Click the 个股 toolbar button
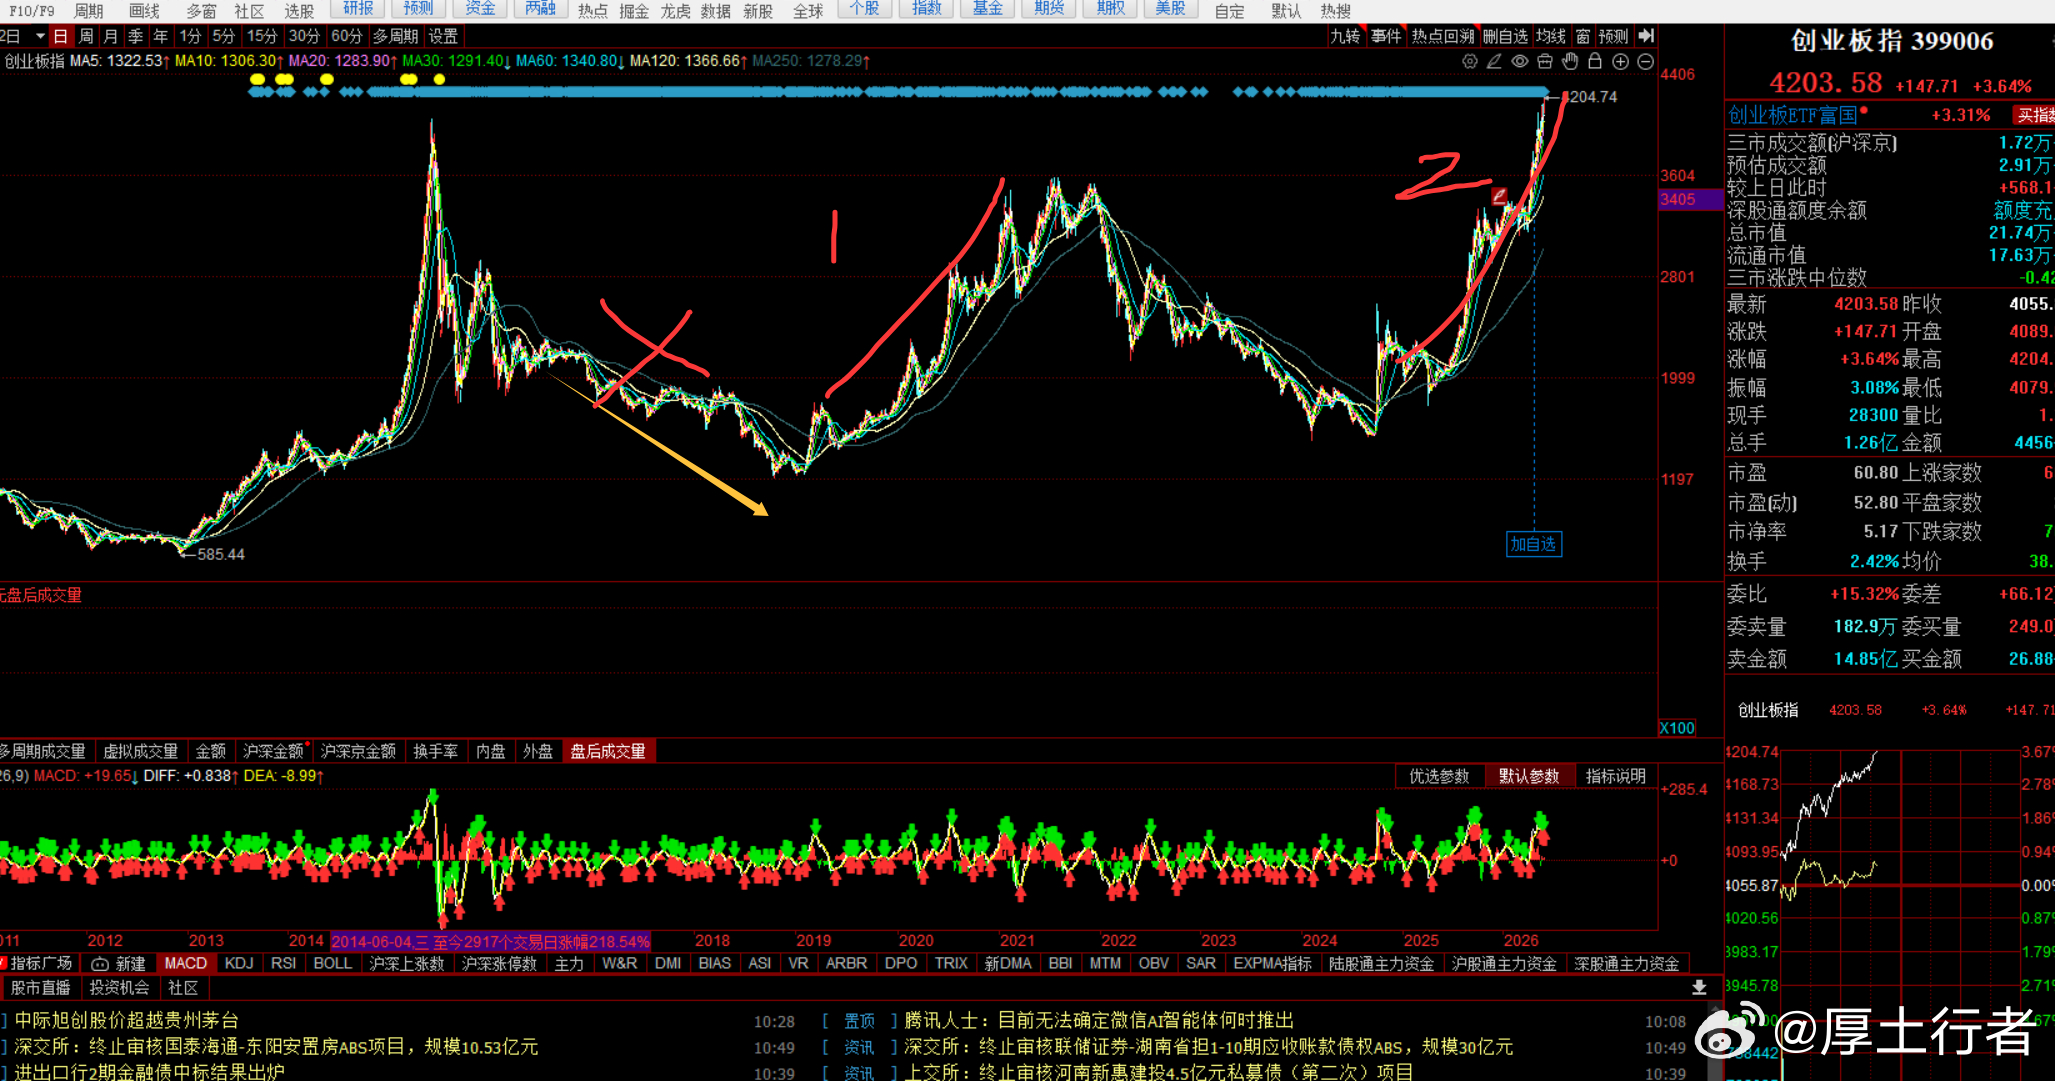The image size is (2055, 1081). (864, 9)
